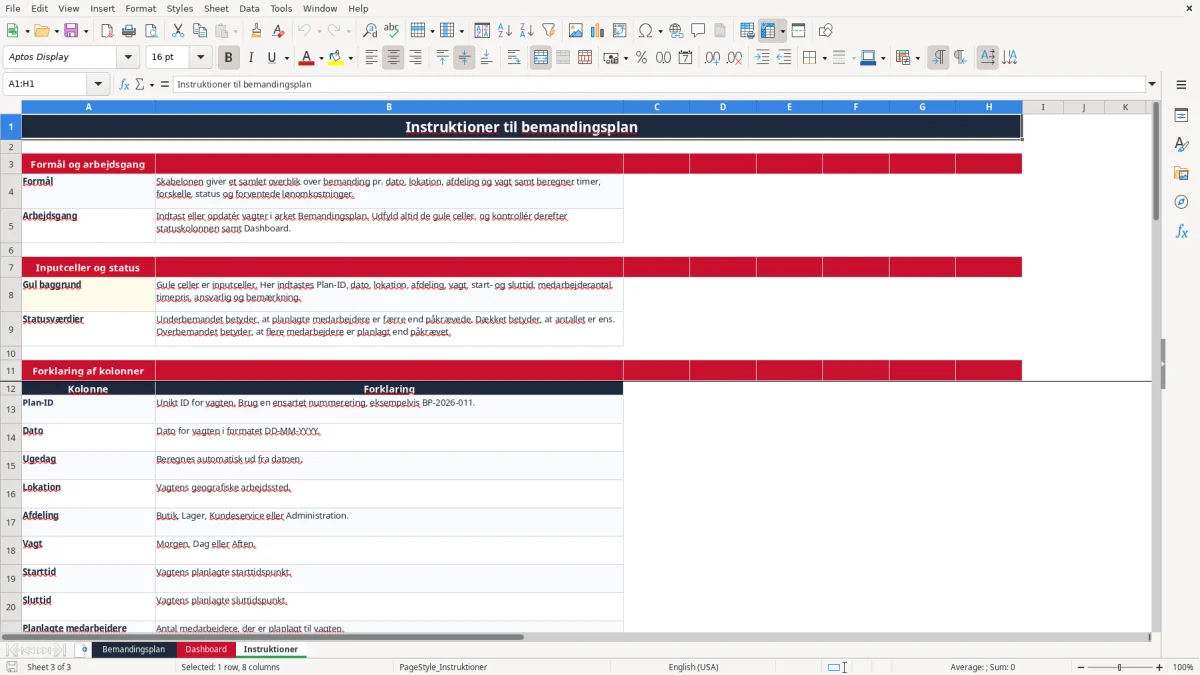Viewport: 1200px width, 675px height.
Task: Open the Open-file folder dropdown arrow
Action: (x=54, y=31)
